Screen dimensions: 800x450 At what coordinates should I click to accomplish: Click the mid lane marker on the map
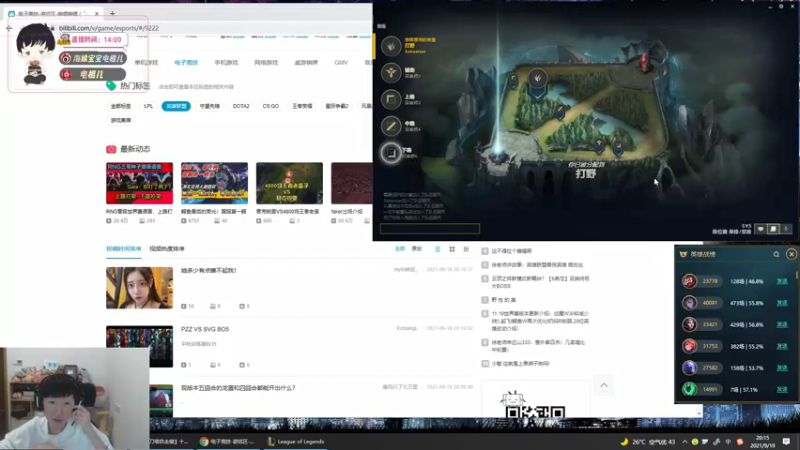560,111
